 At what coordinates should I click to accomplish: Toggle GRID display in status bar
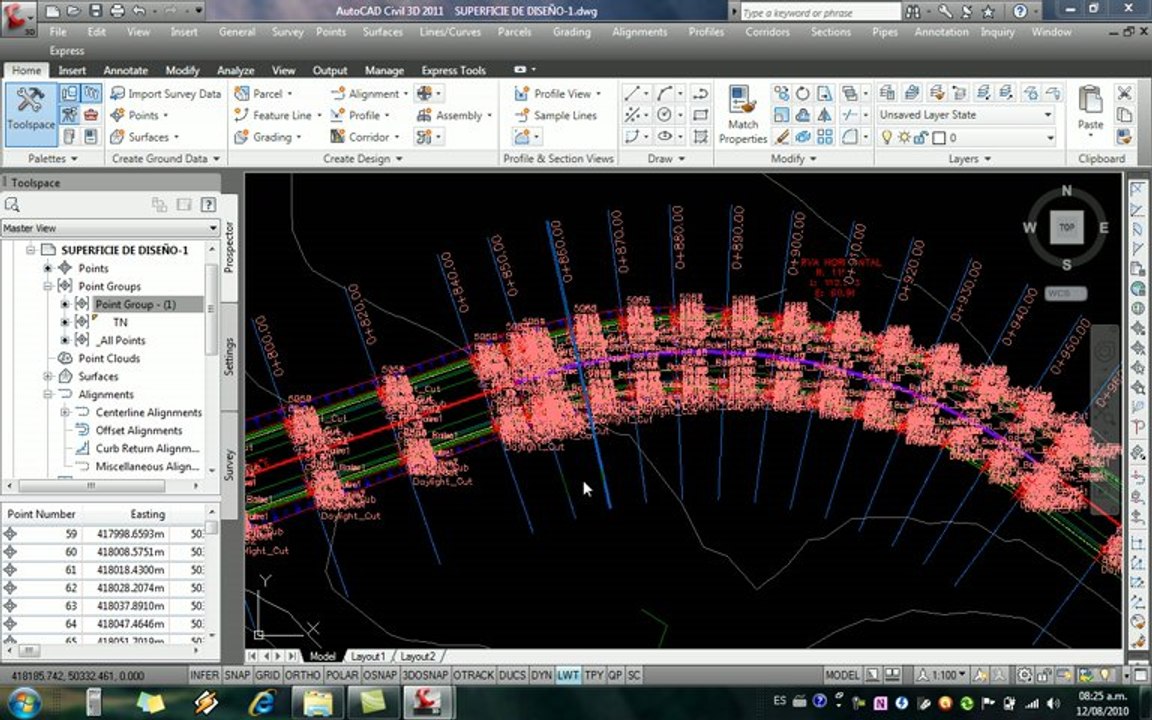coord(267,674)
